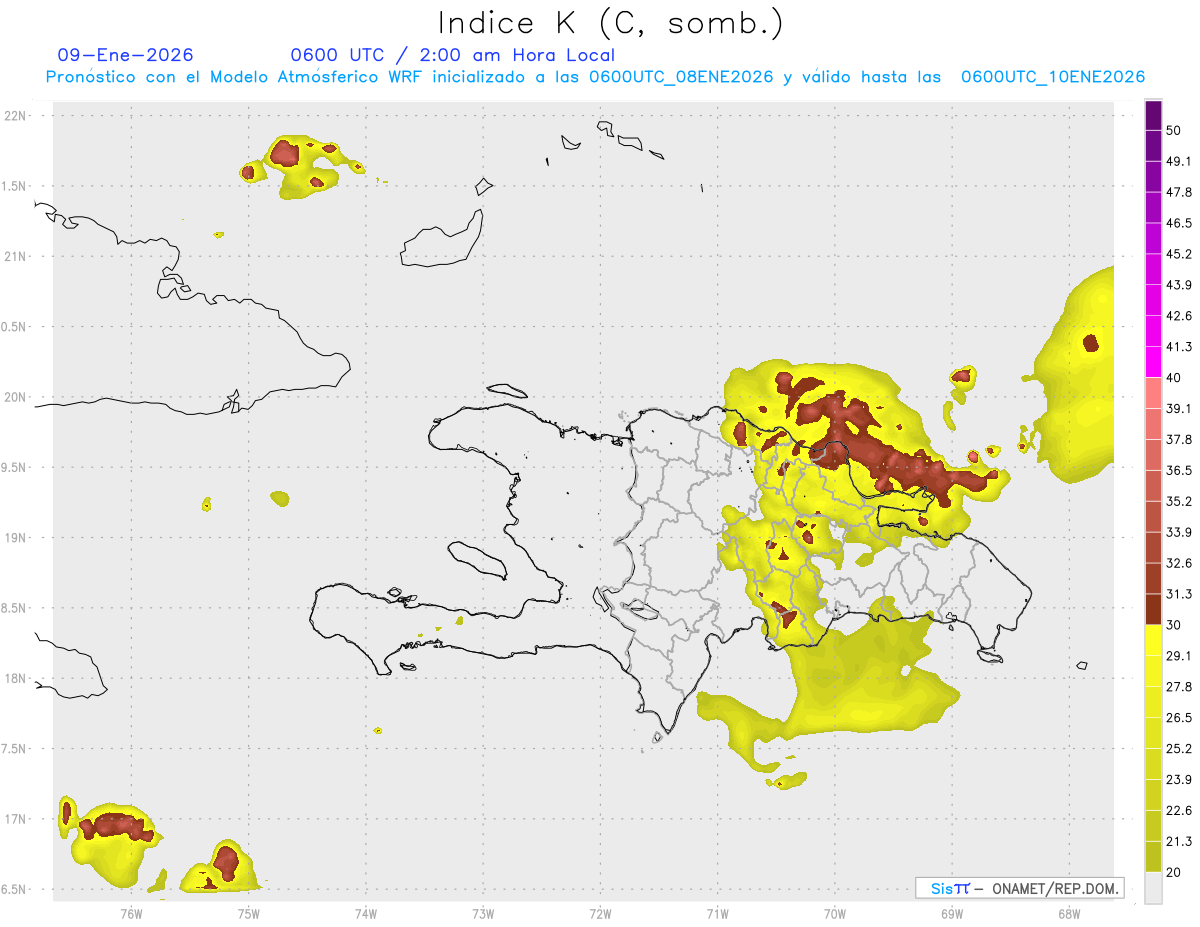The height and width of the screenshot is (927, 1200).
Task: Click the "68W" longitude axis label
Action: pyautogui.click(x=1069, y=914)
